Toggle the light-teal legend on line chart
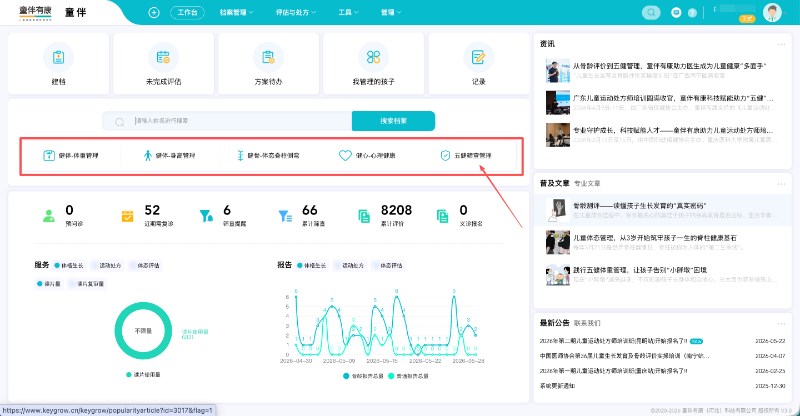 (x=408, y=376)
